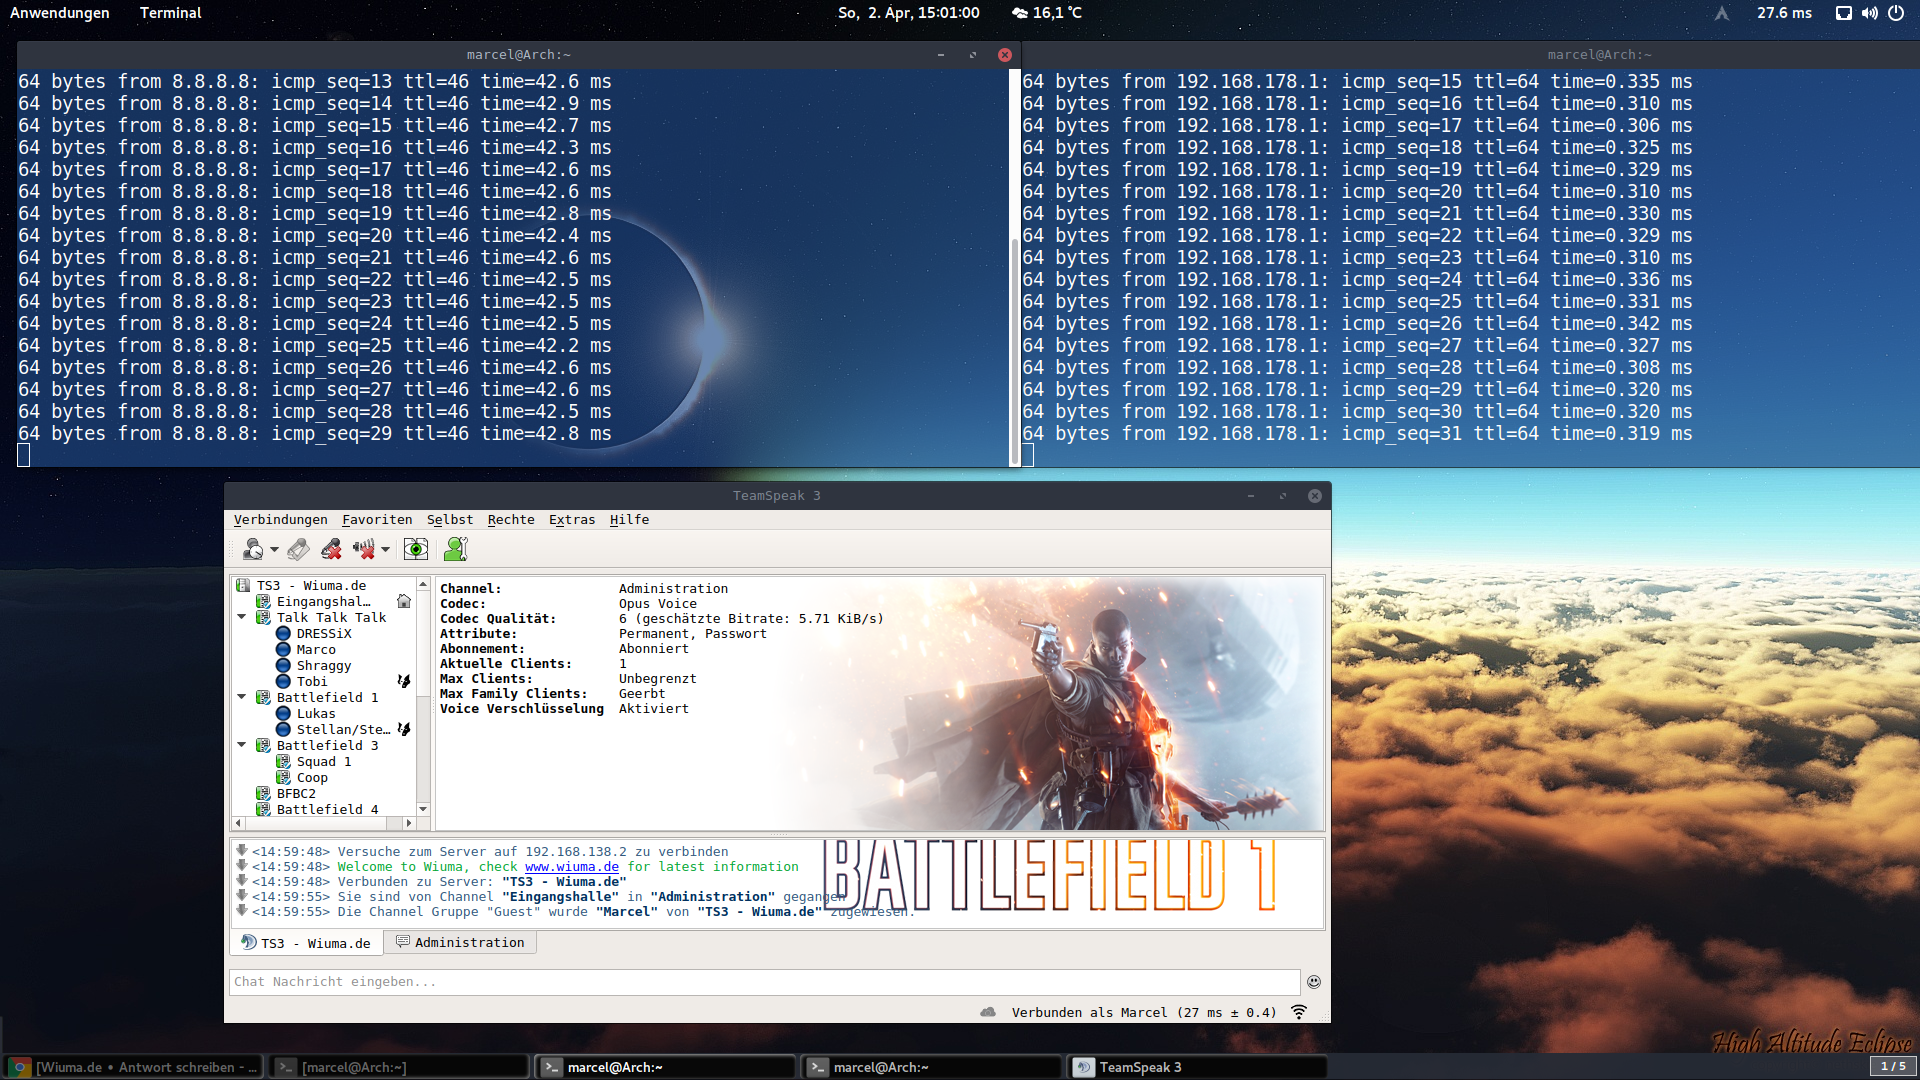The height and width of the screenshot is (1080, 1920).
Task: Open the www.wiuma.de link in chat
Action: (x=571, y=867)
